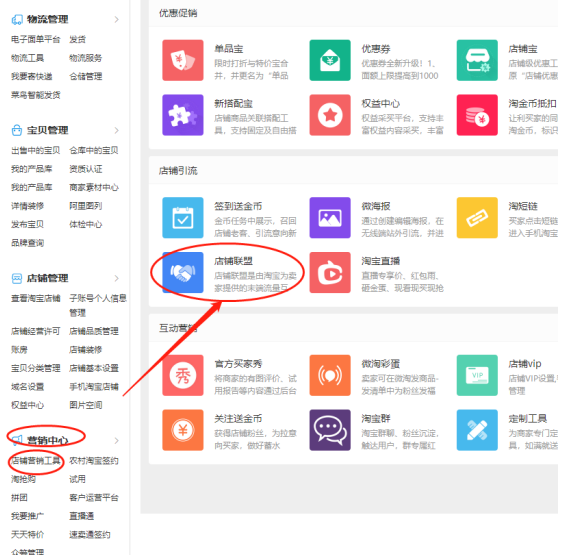Open 店铺经营许可 link
This screenshot has width=576, height=555.
(x=36, y=331)
